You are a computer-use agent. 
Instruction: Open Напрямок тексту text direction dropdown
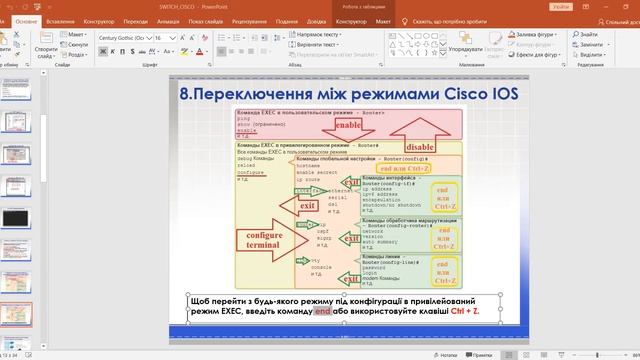(315, 34)
